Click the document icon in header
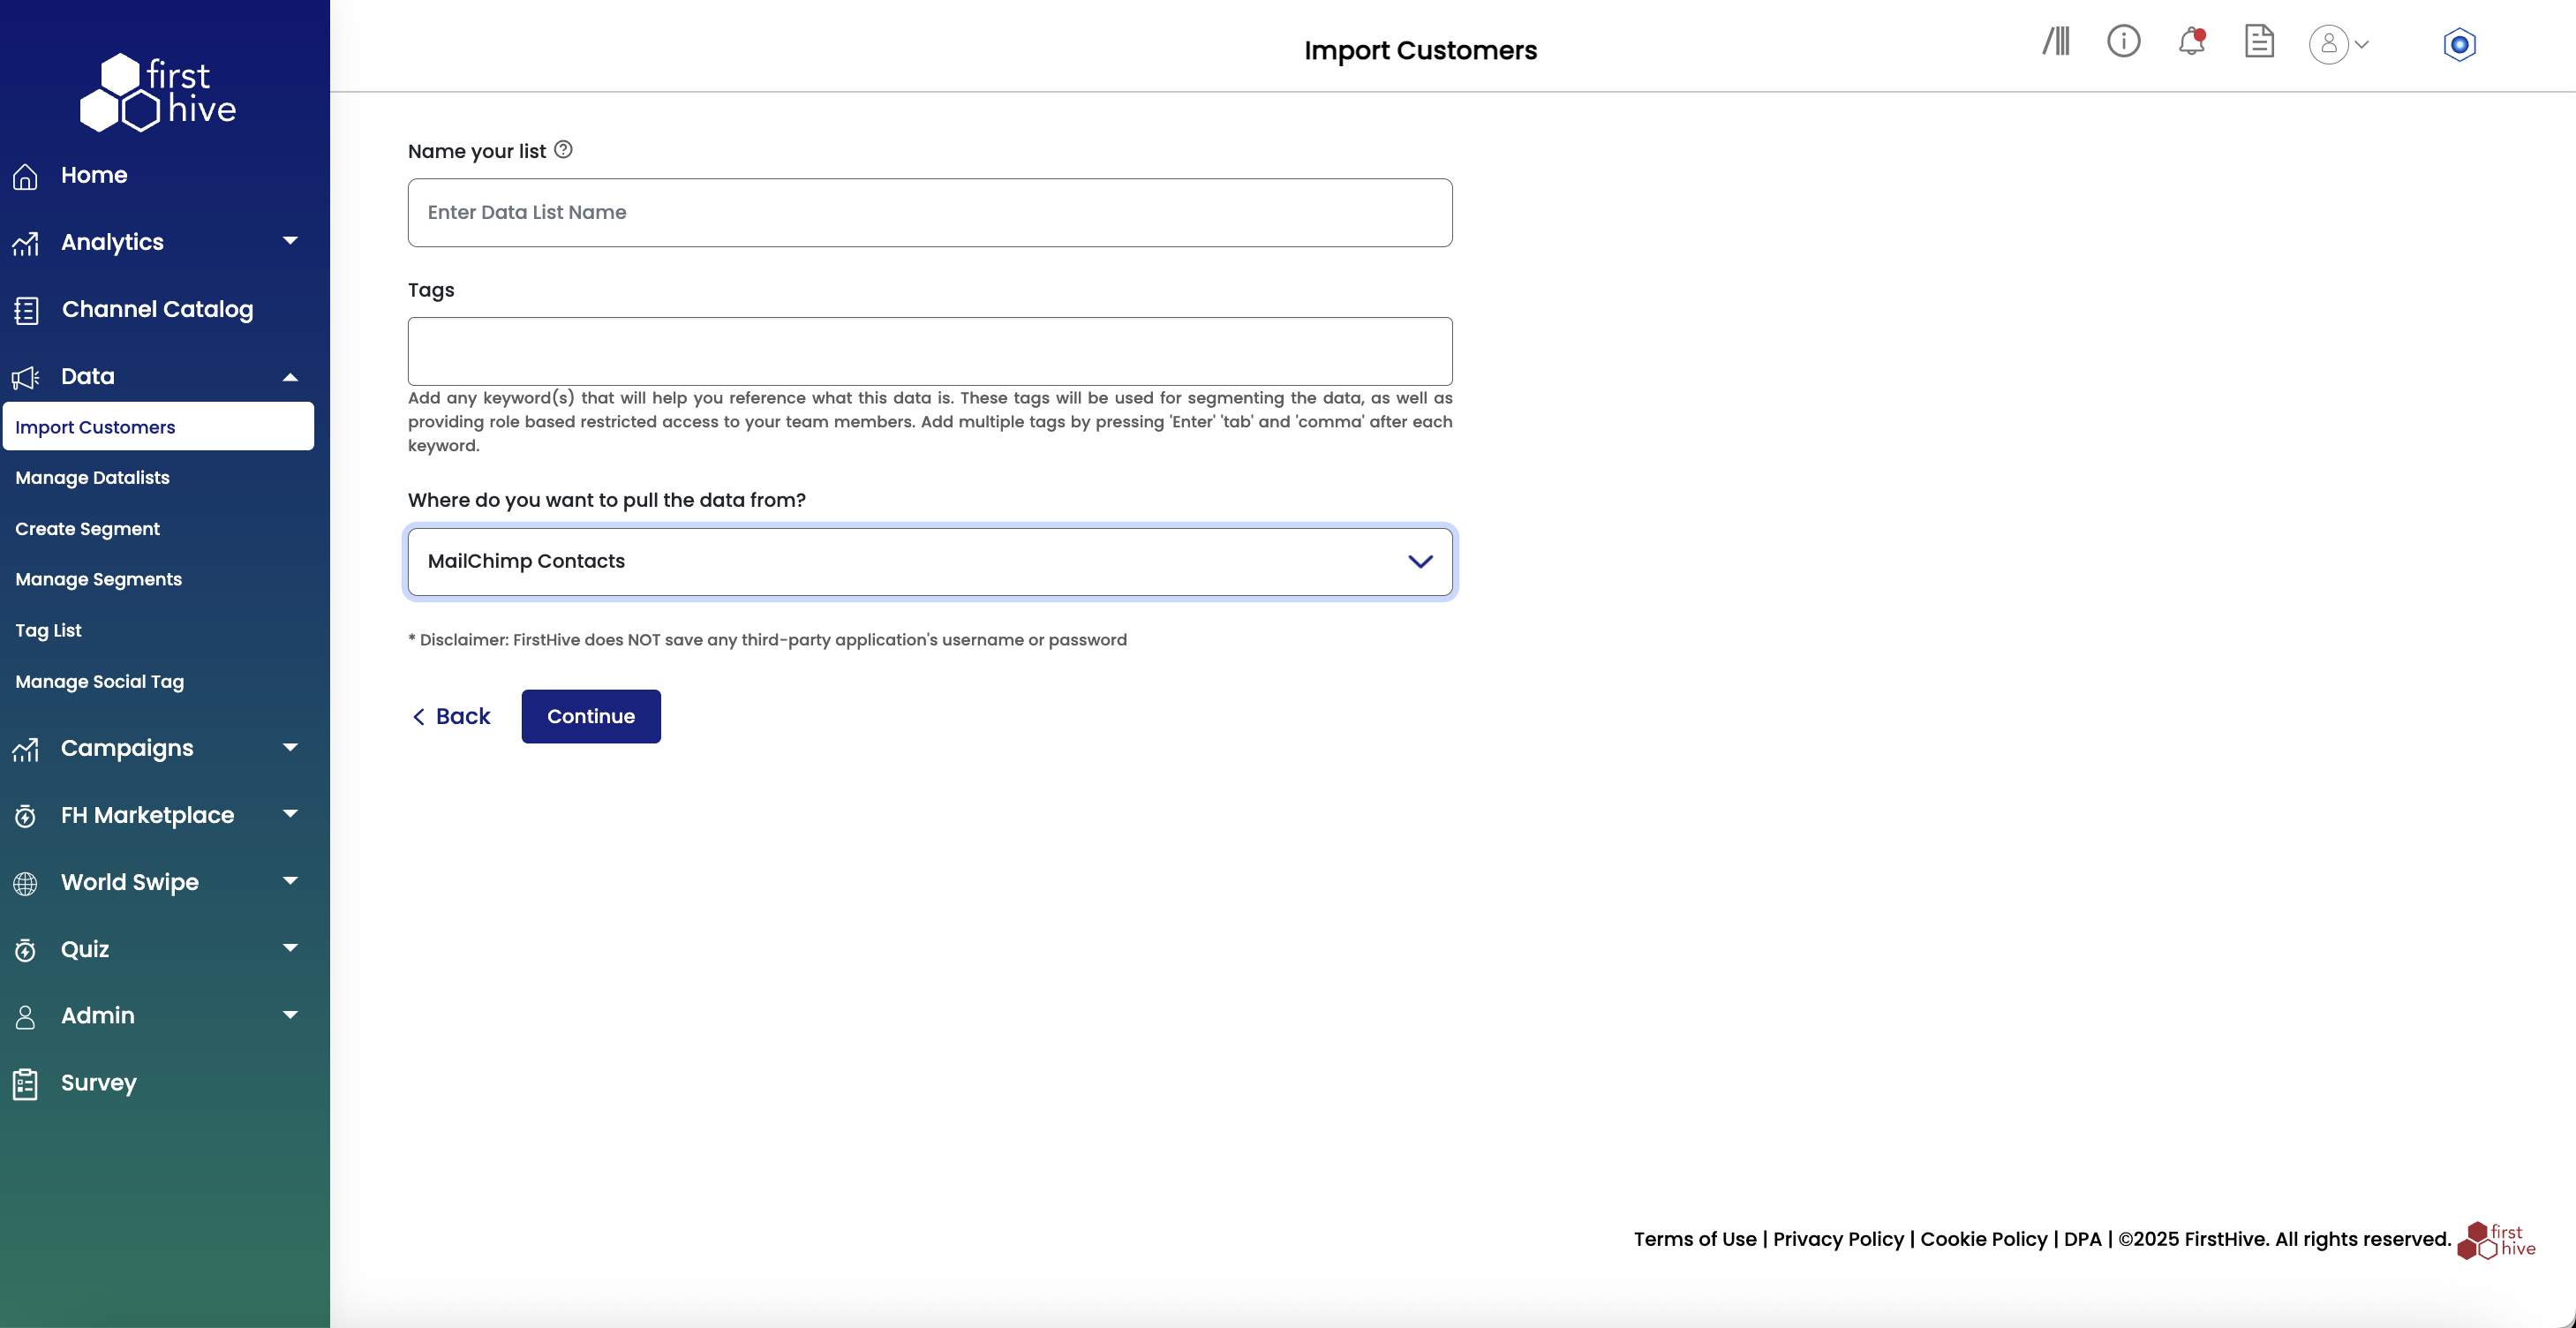2576x1328 pixels. 2259,41
